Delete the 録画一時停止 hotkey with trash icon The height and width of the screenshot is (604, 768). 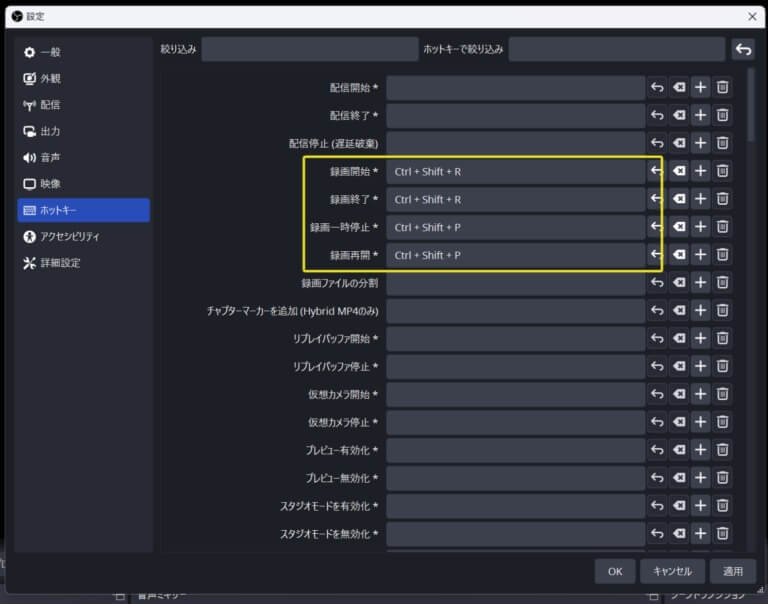pyautogui.click(x=722, y=227)
